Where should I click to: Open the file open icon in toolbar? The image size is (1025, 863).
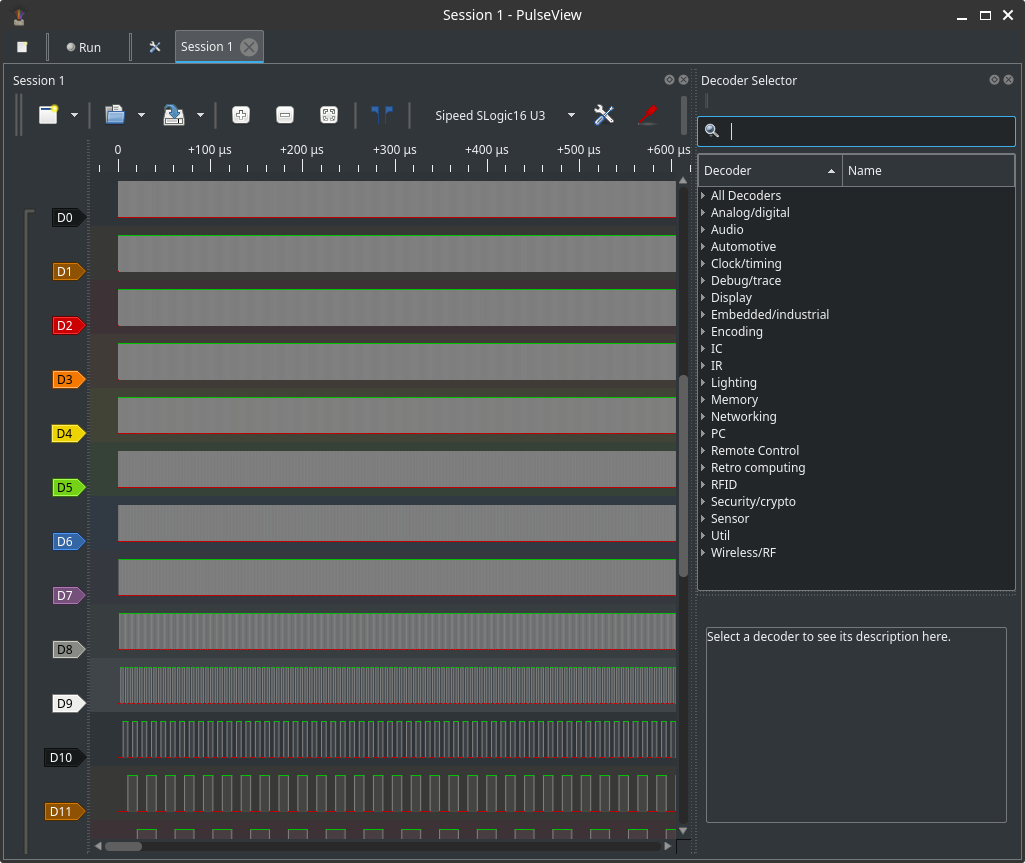(x=115, y=115)
